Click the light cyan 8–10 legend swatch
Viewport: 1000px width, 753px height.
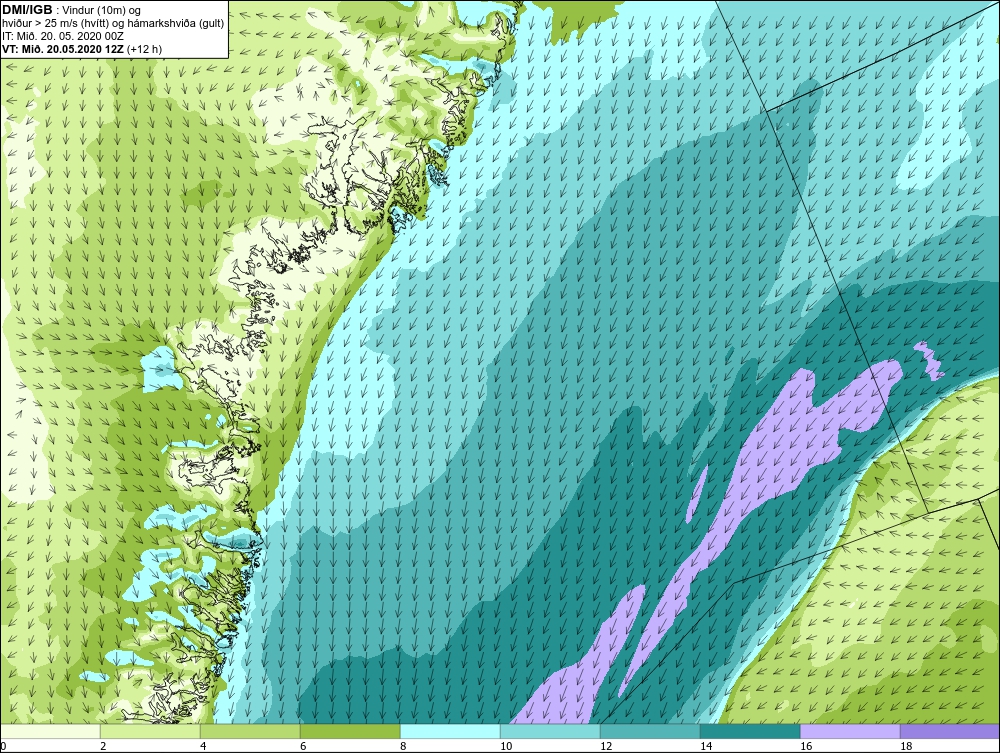click(450, 731)
